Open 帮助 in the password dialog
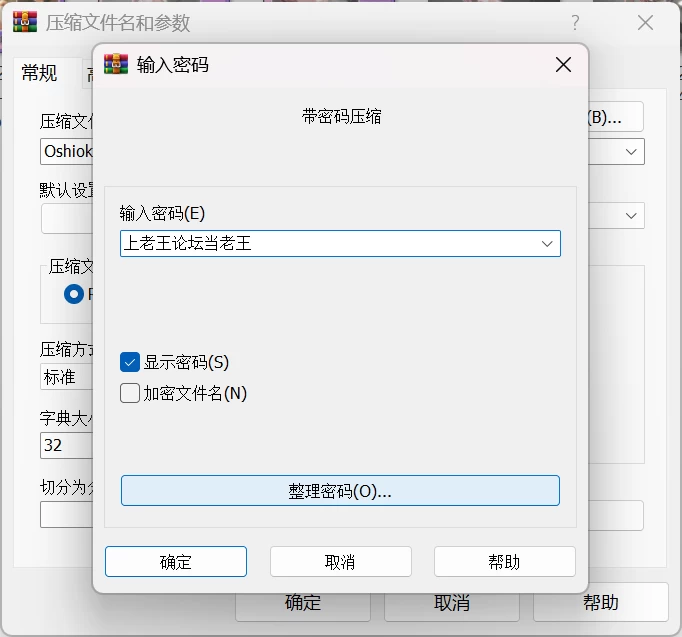 tap(505, 562)
